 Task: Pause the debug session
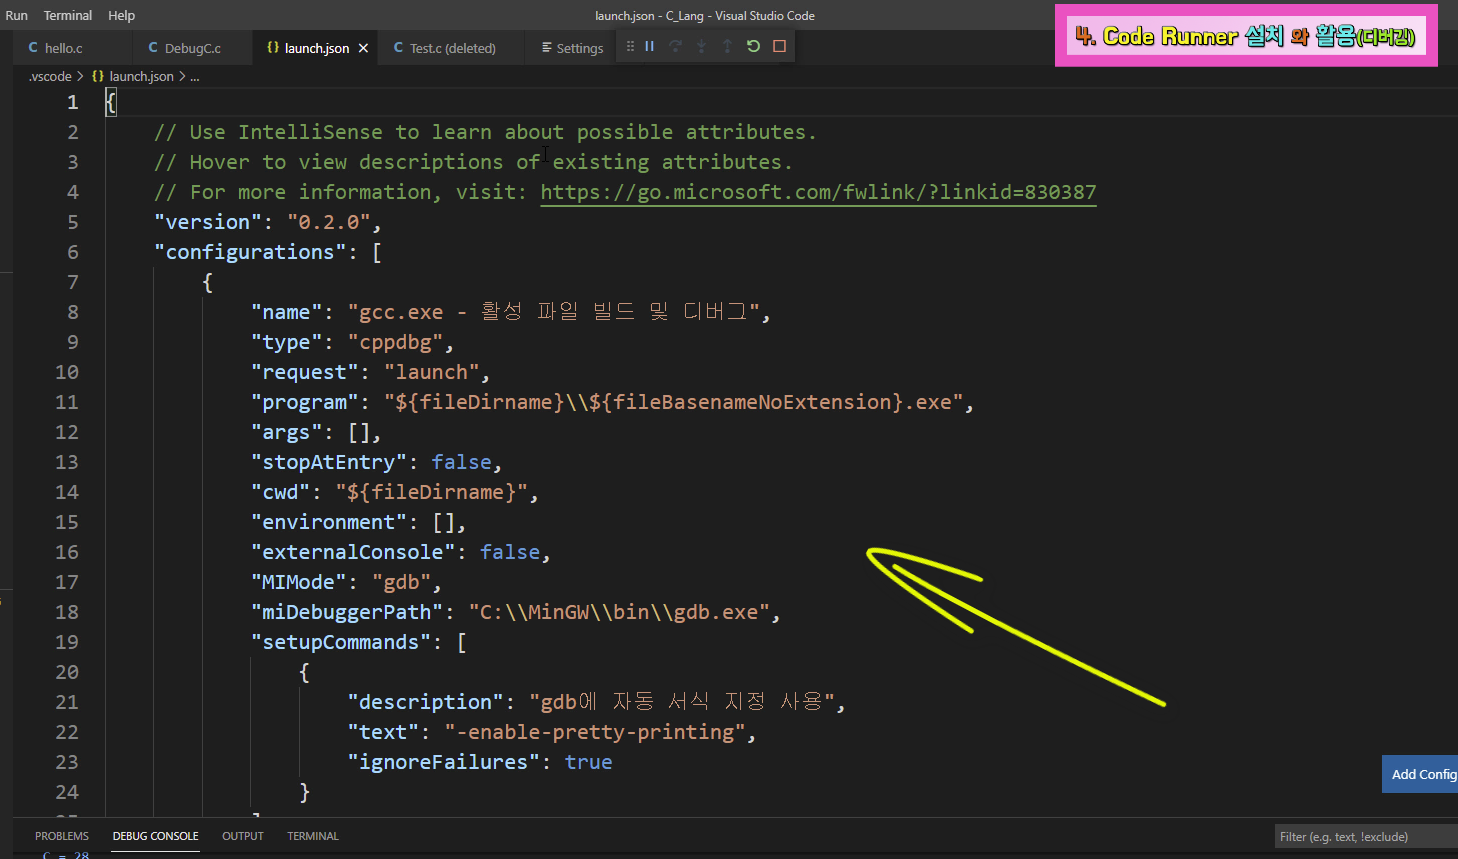pyautogui.click(x=650, y=46)
